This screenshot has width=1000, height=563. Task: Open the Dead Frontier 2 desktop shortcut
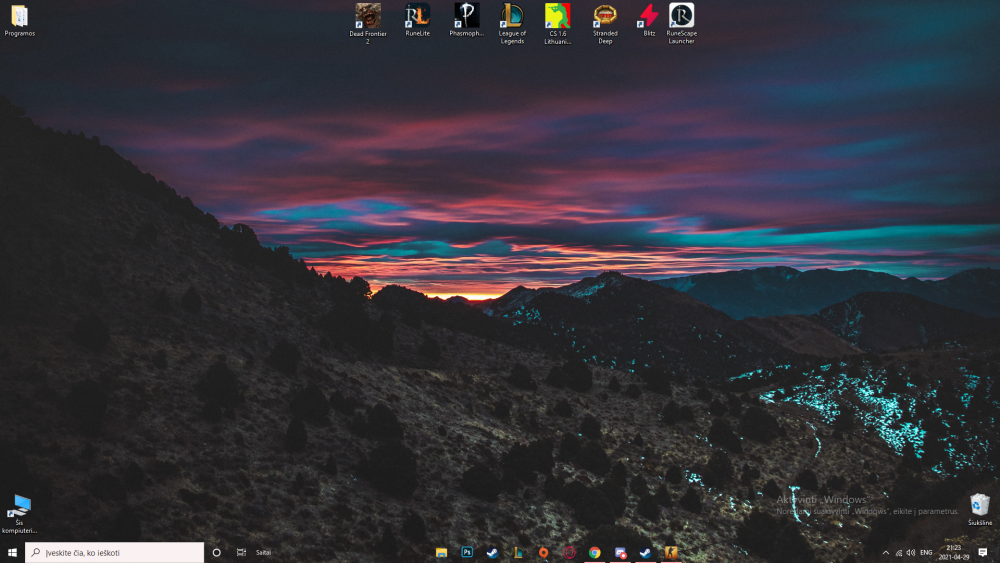click(368, 16)
